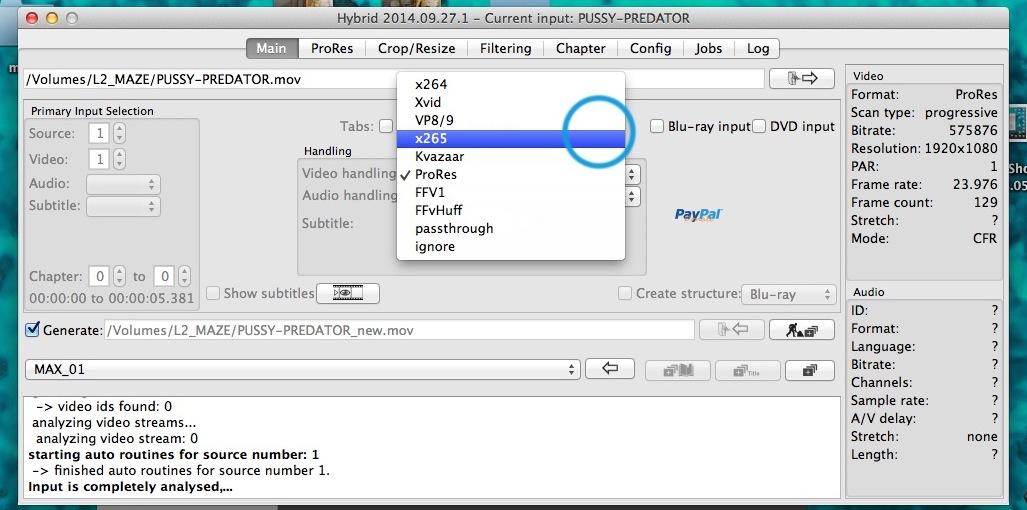
Task: Open the MAX_01 profile dropdown
Action: pyautogui.click(x=303, y=369)
